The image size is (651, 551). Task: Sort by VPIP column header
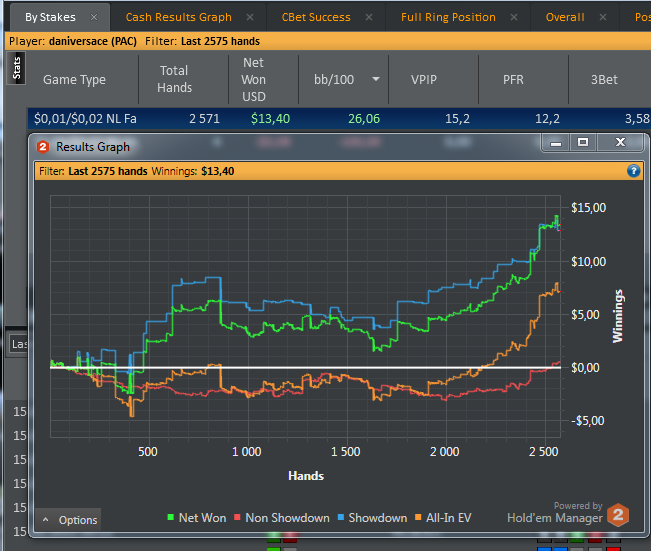(424, 79)
